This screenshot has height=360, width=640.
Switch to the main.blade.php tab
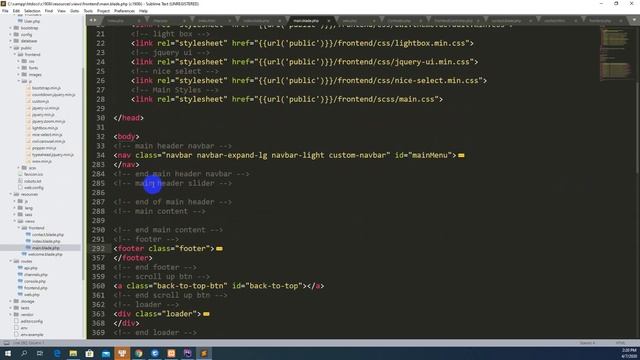click(306, 20)
